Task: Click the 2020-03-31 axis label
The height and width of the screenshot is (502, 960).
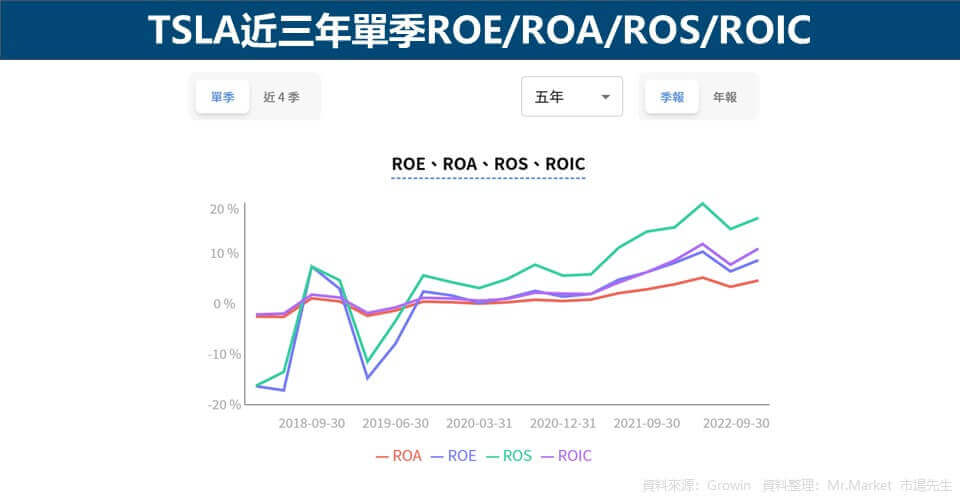Action: [x=479, y=423]
